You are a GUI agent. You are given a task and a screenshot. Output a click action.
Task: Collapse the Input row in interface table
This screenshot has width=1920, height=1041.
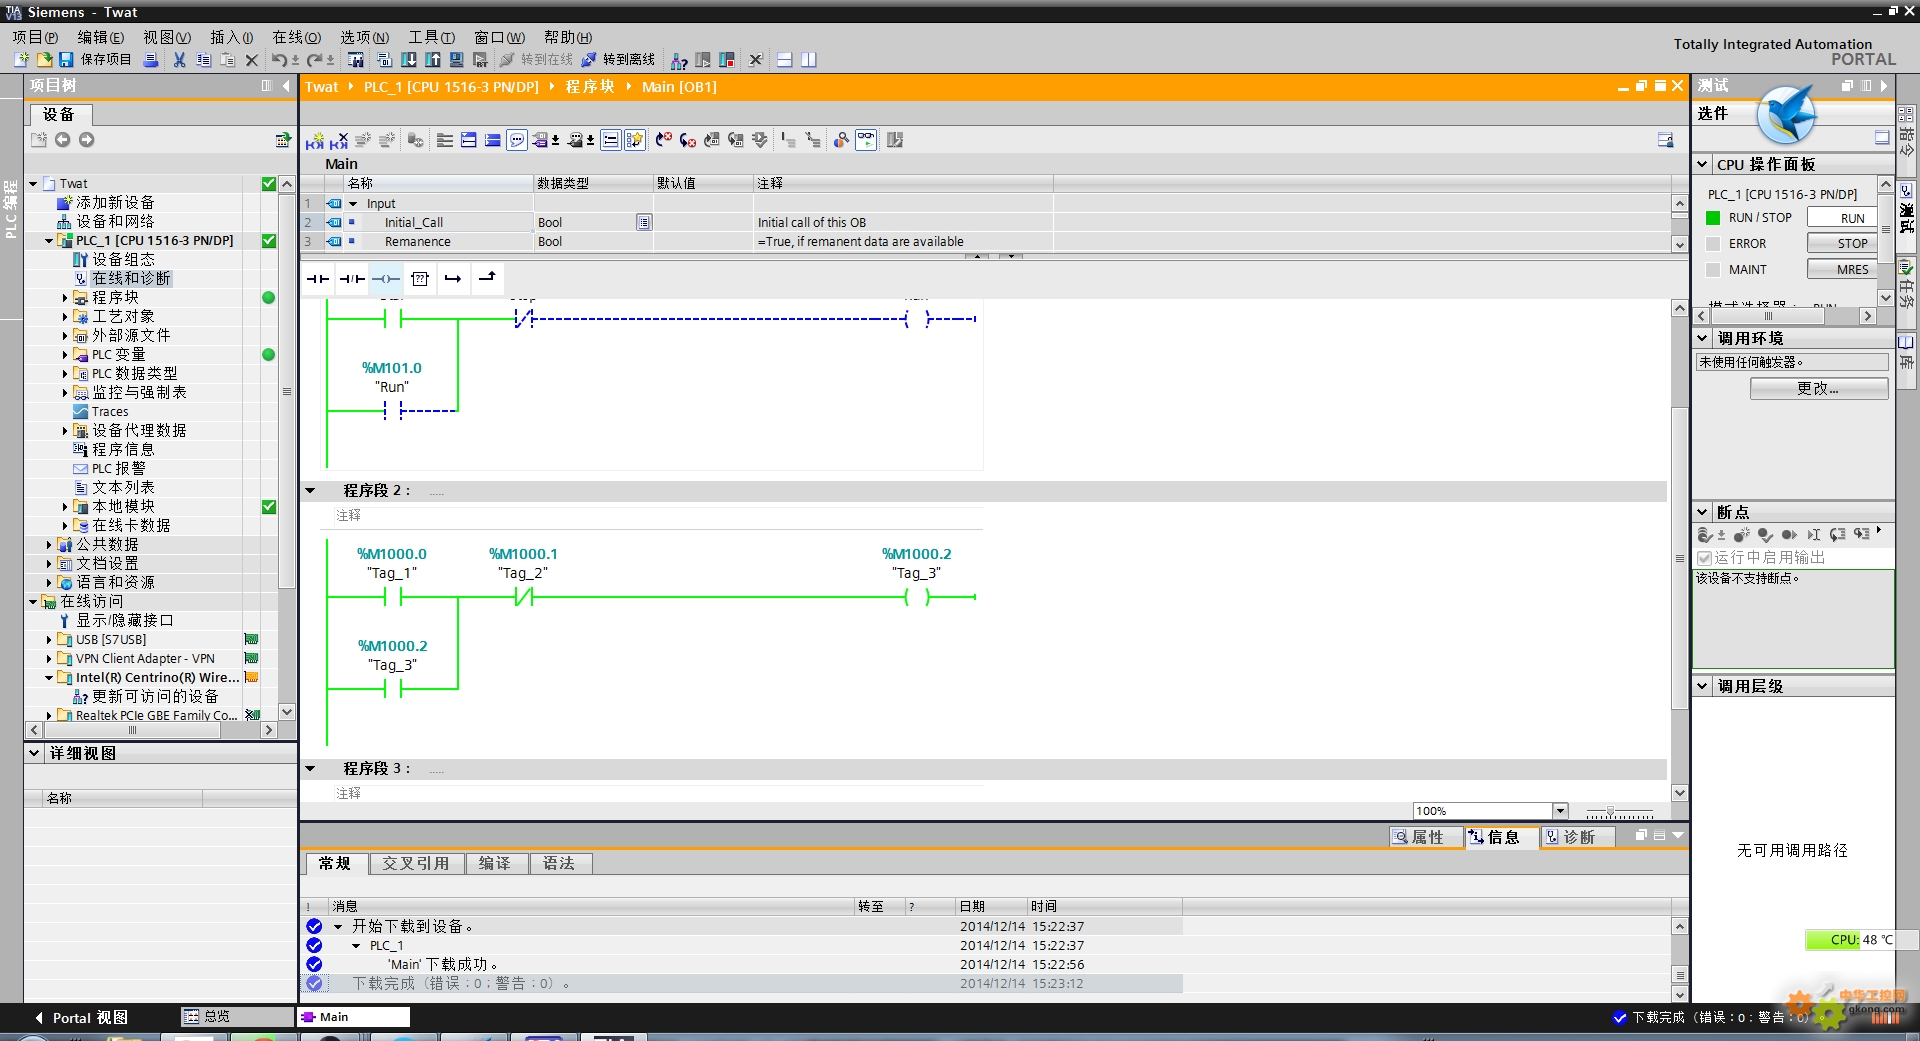(x=353, y=204)
